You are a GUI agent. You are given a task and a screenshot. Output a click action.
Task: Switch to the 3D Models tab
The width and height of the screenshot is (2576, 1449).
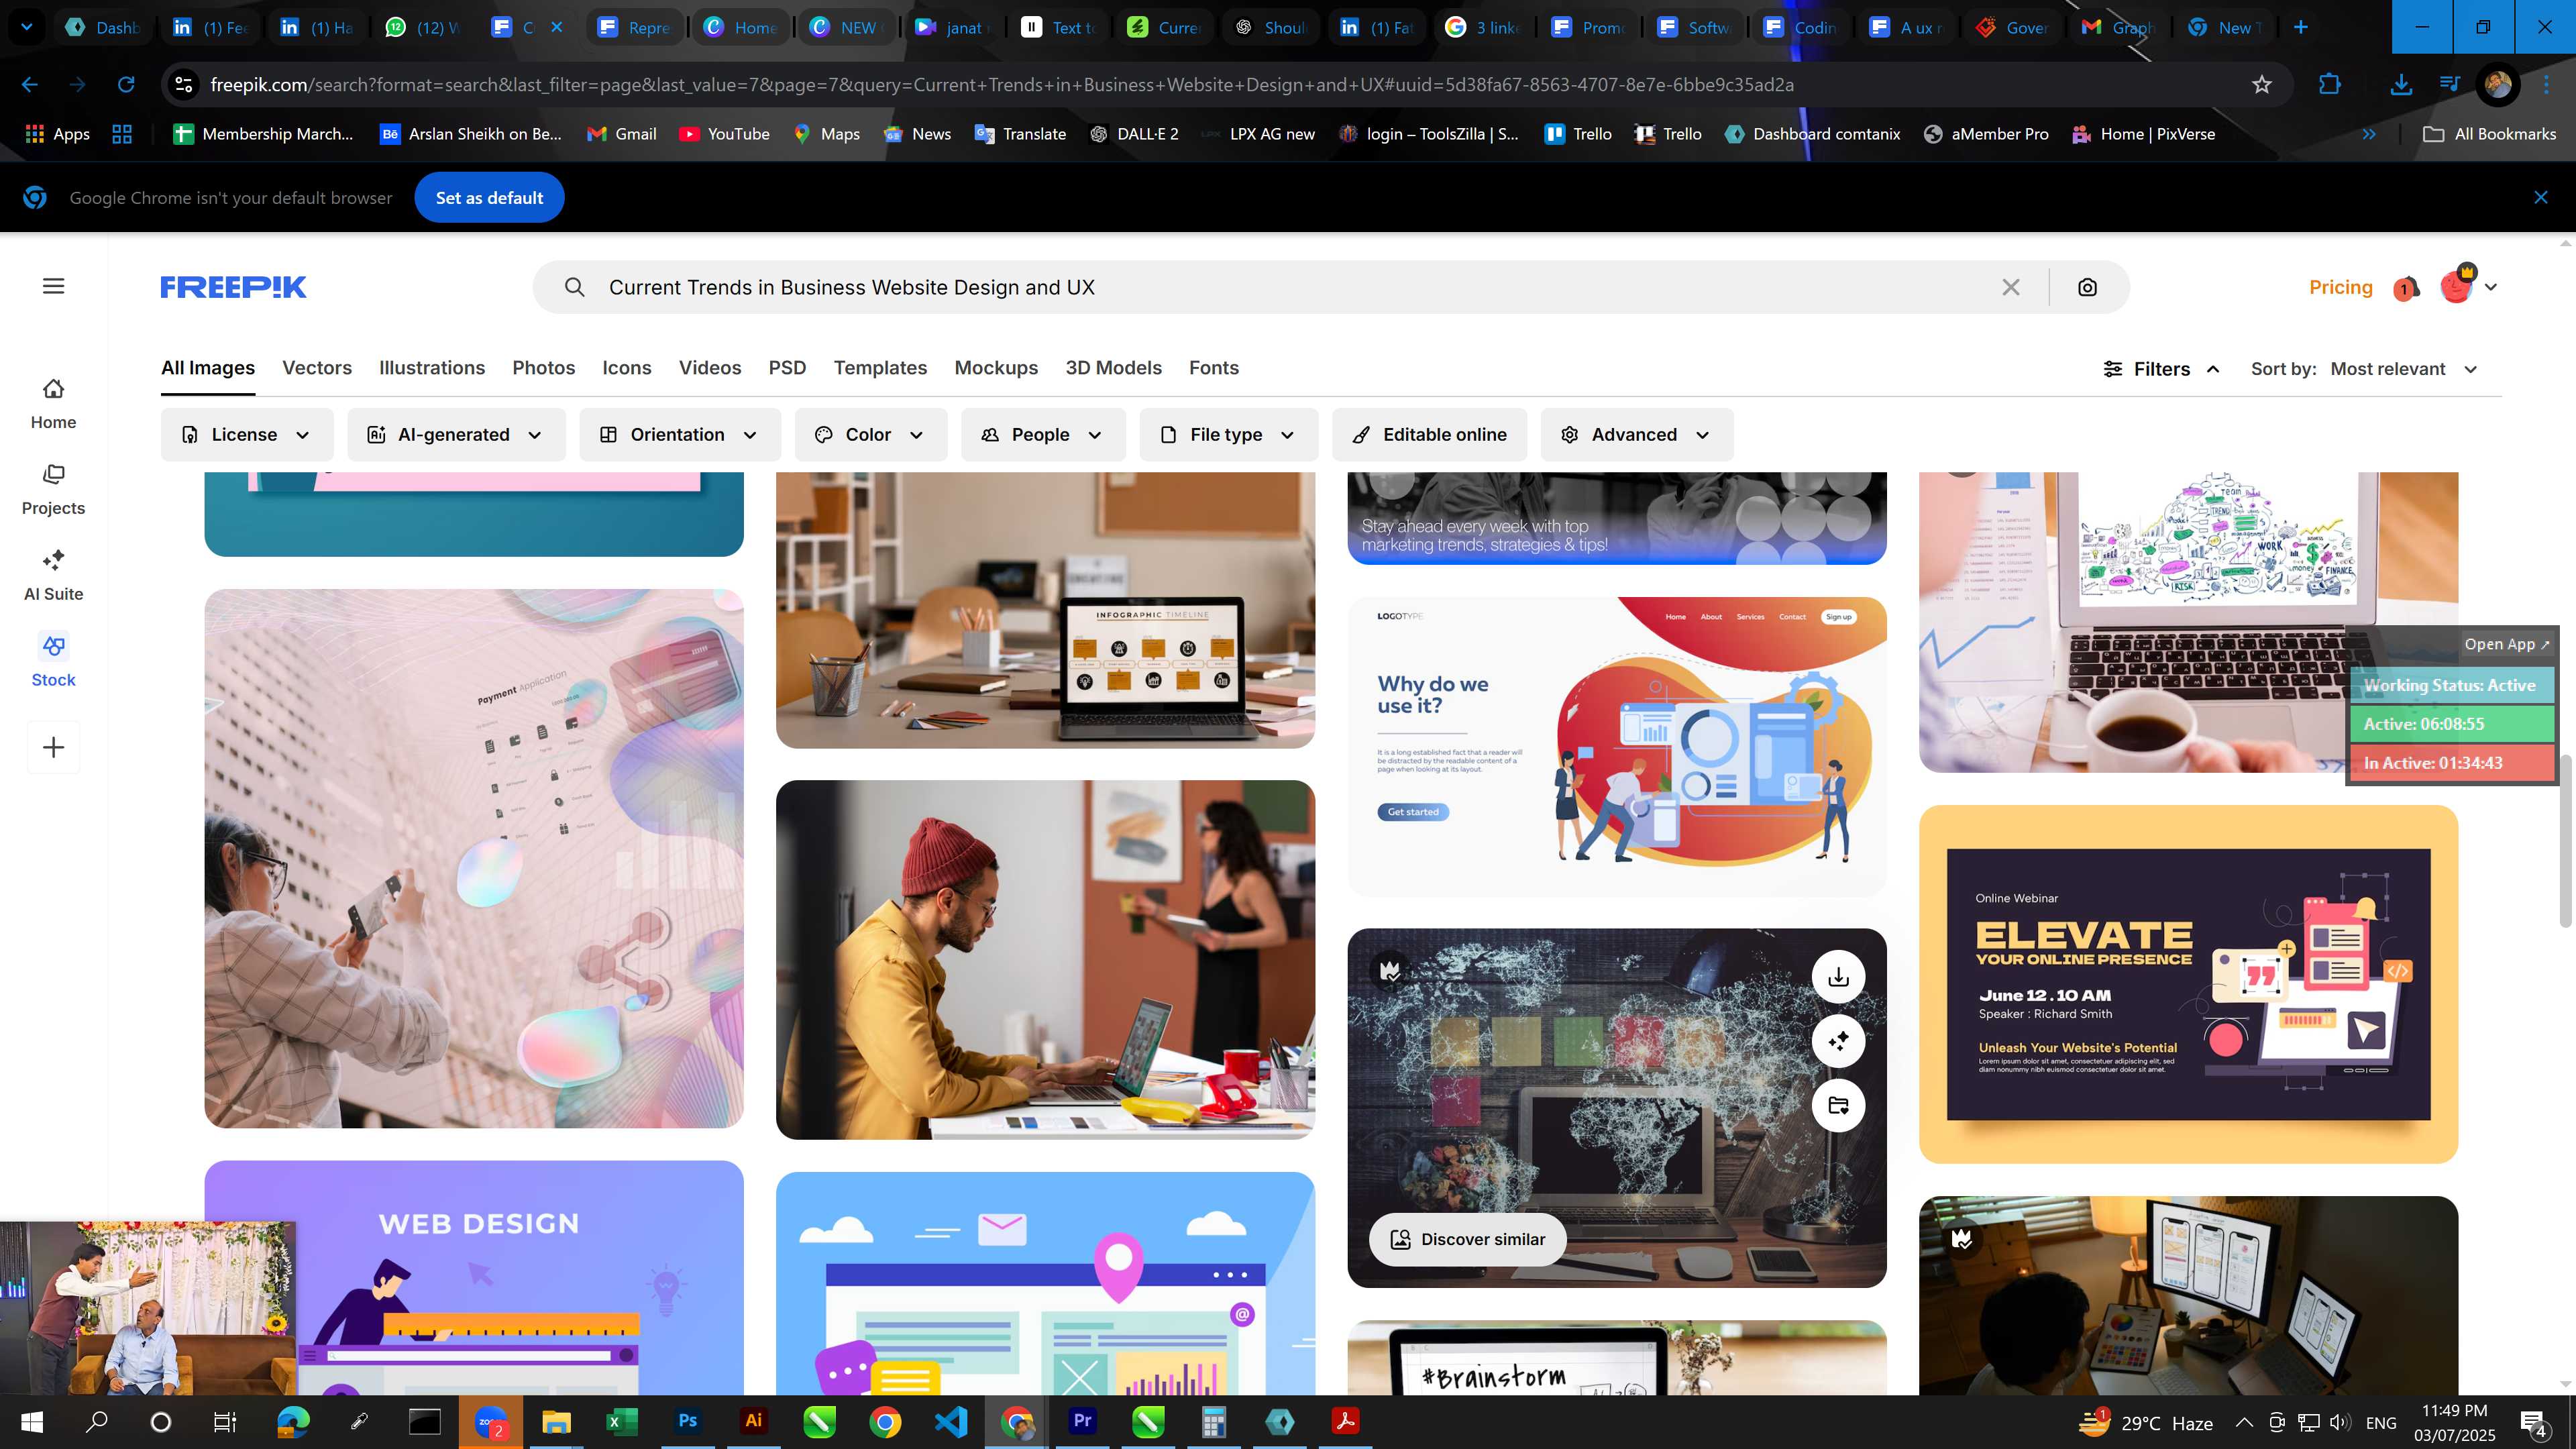click(x=1113, y=368)
